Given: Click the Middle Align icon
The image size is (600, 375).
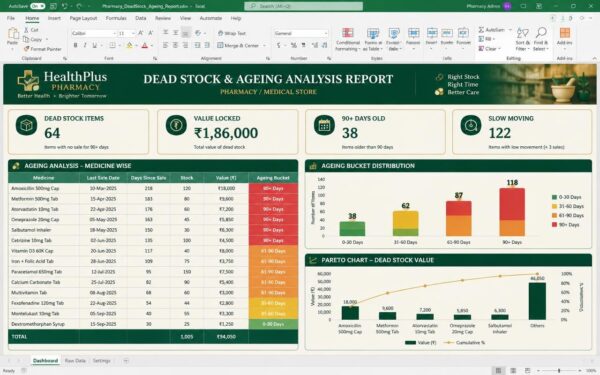Looking at the screenshot, I should pos(175,33).
